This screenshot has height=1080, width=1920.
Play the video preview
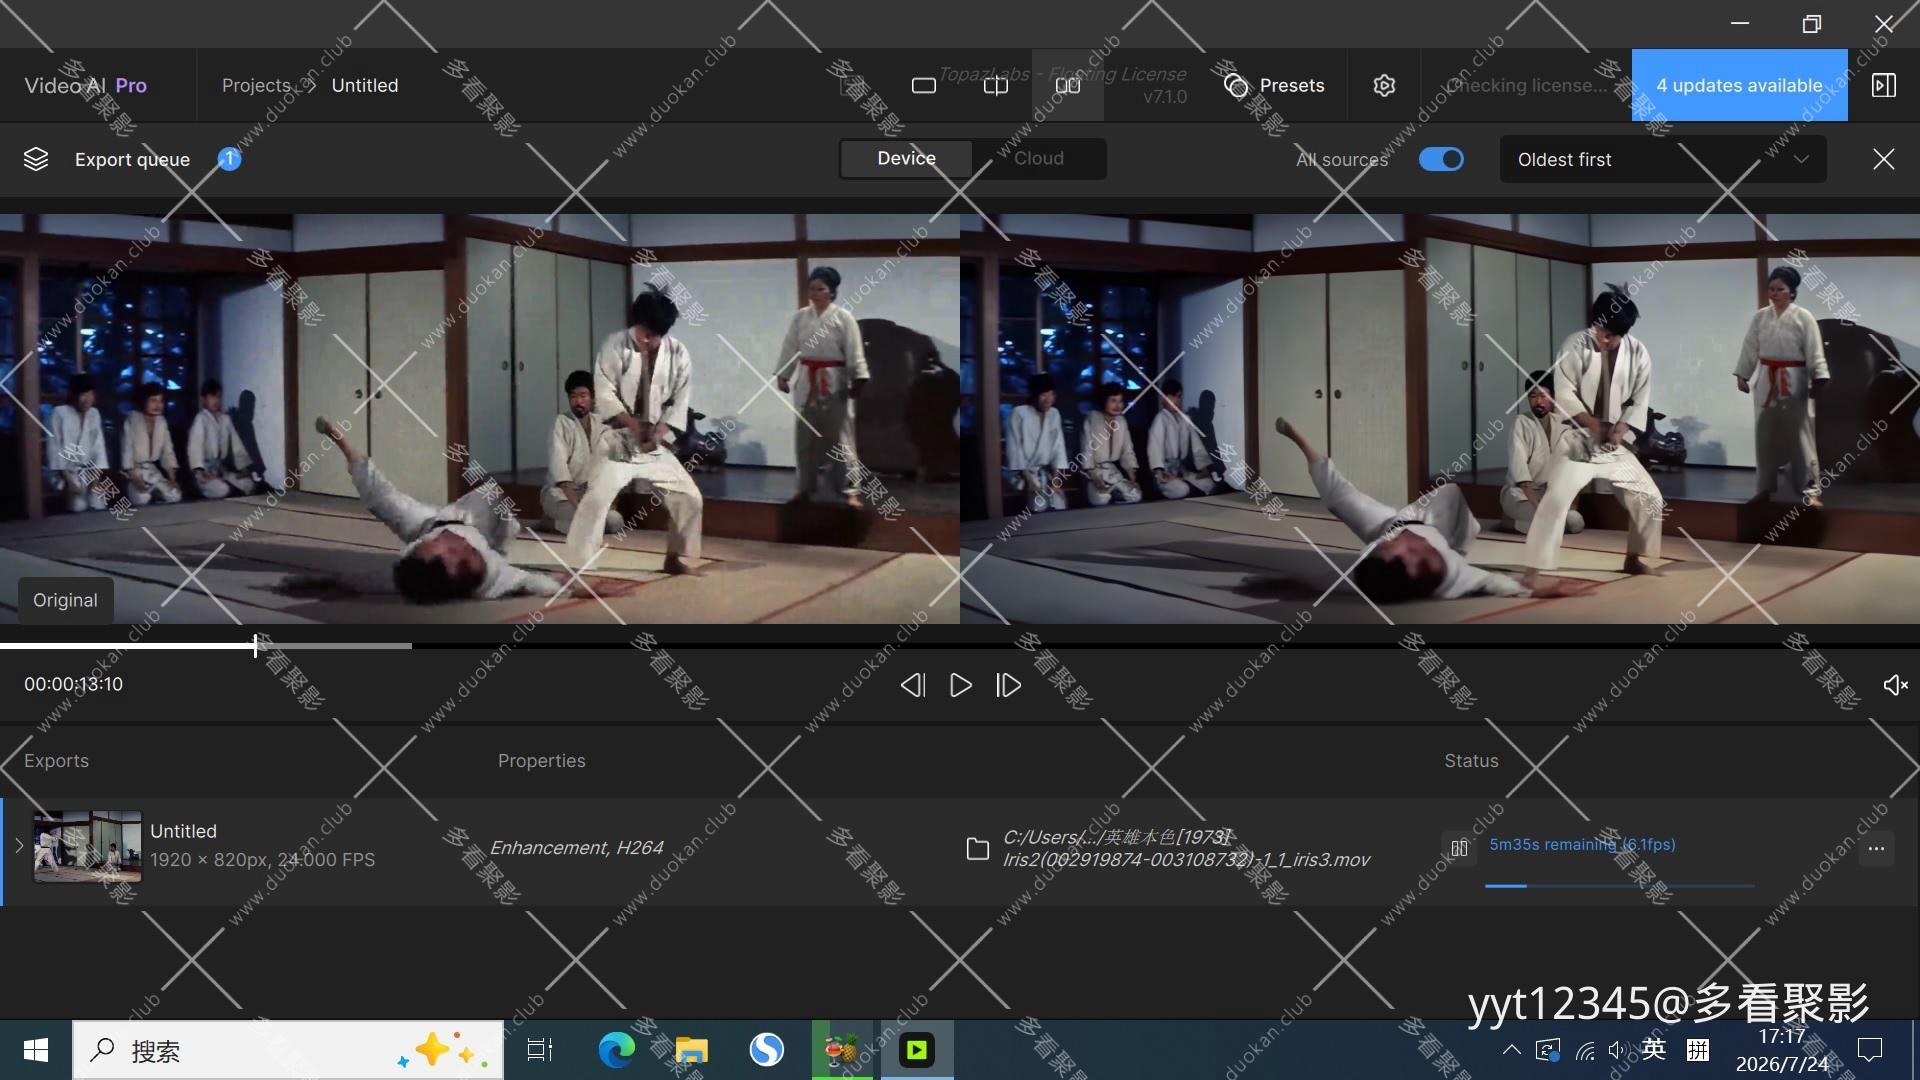pos(961,685)
